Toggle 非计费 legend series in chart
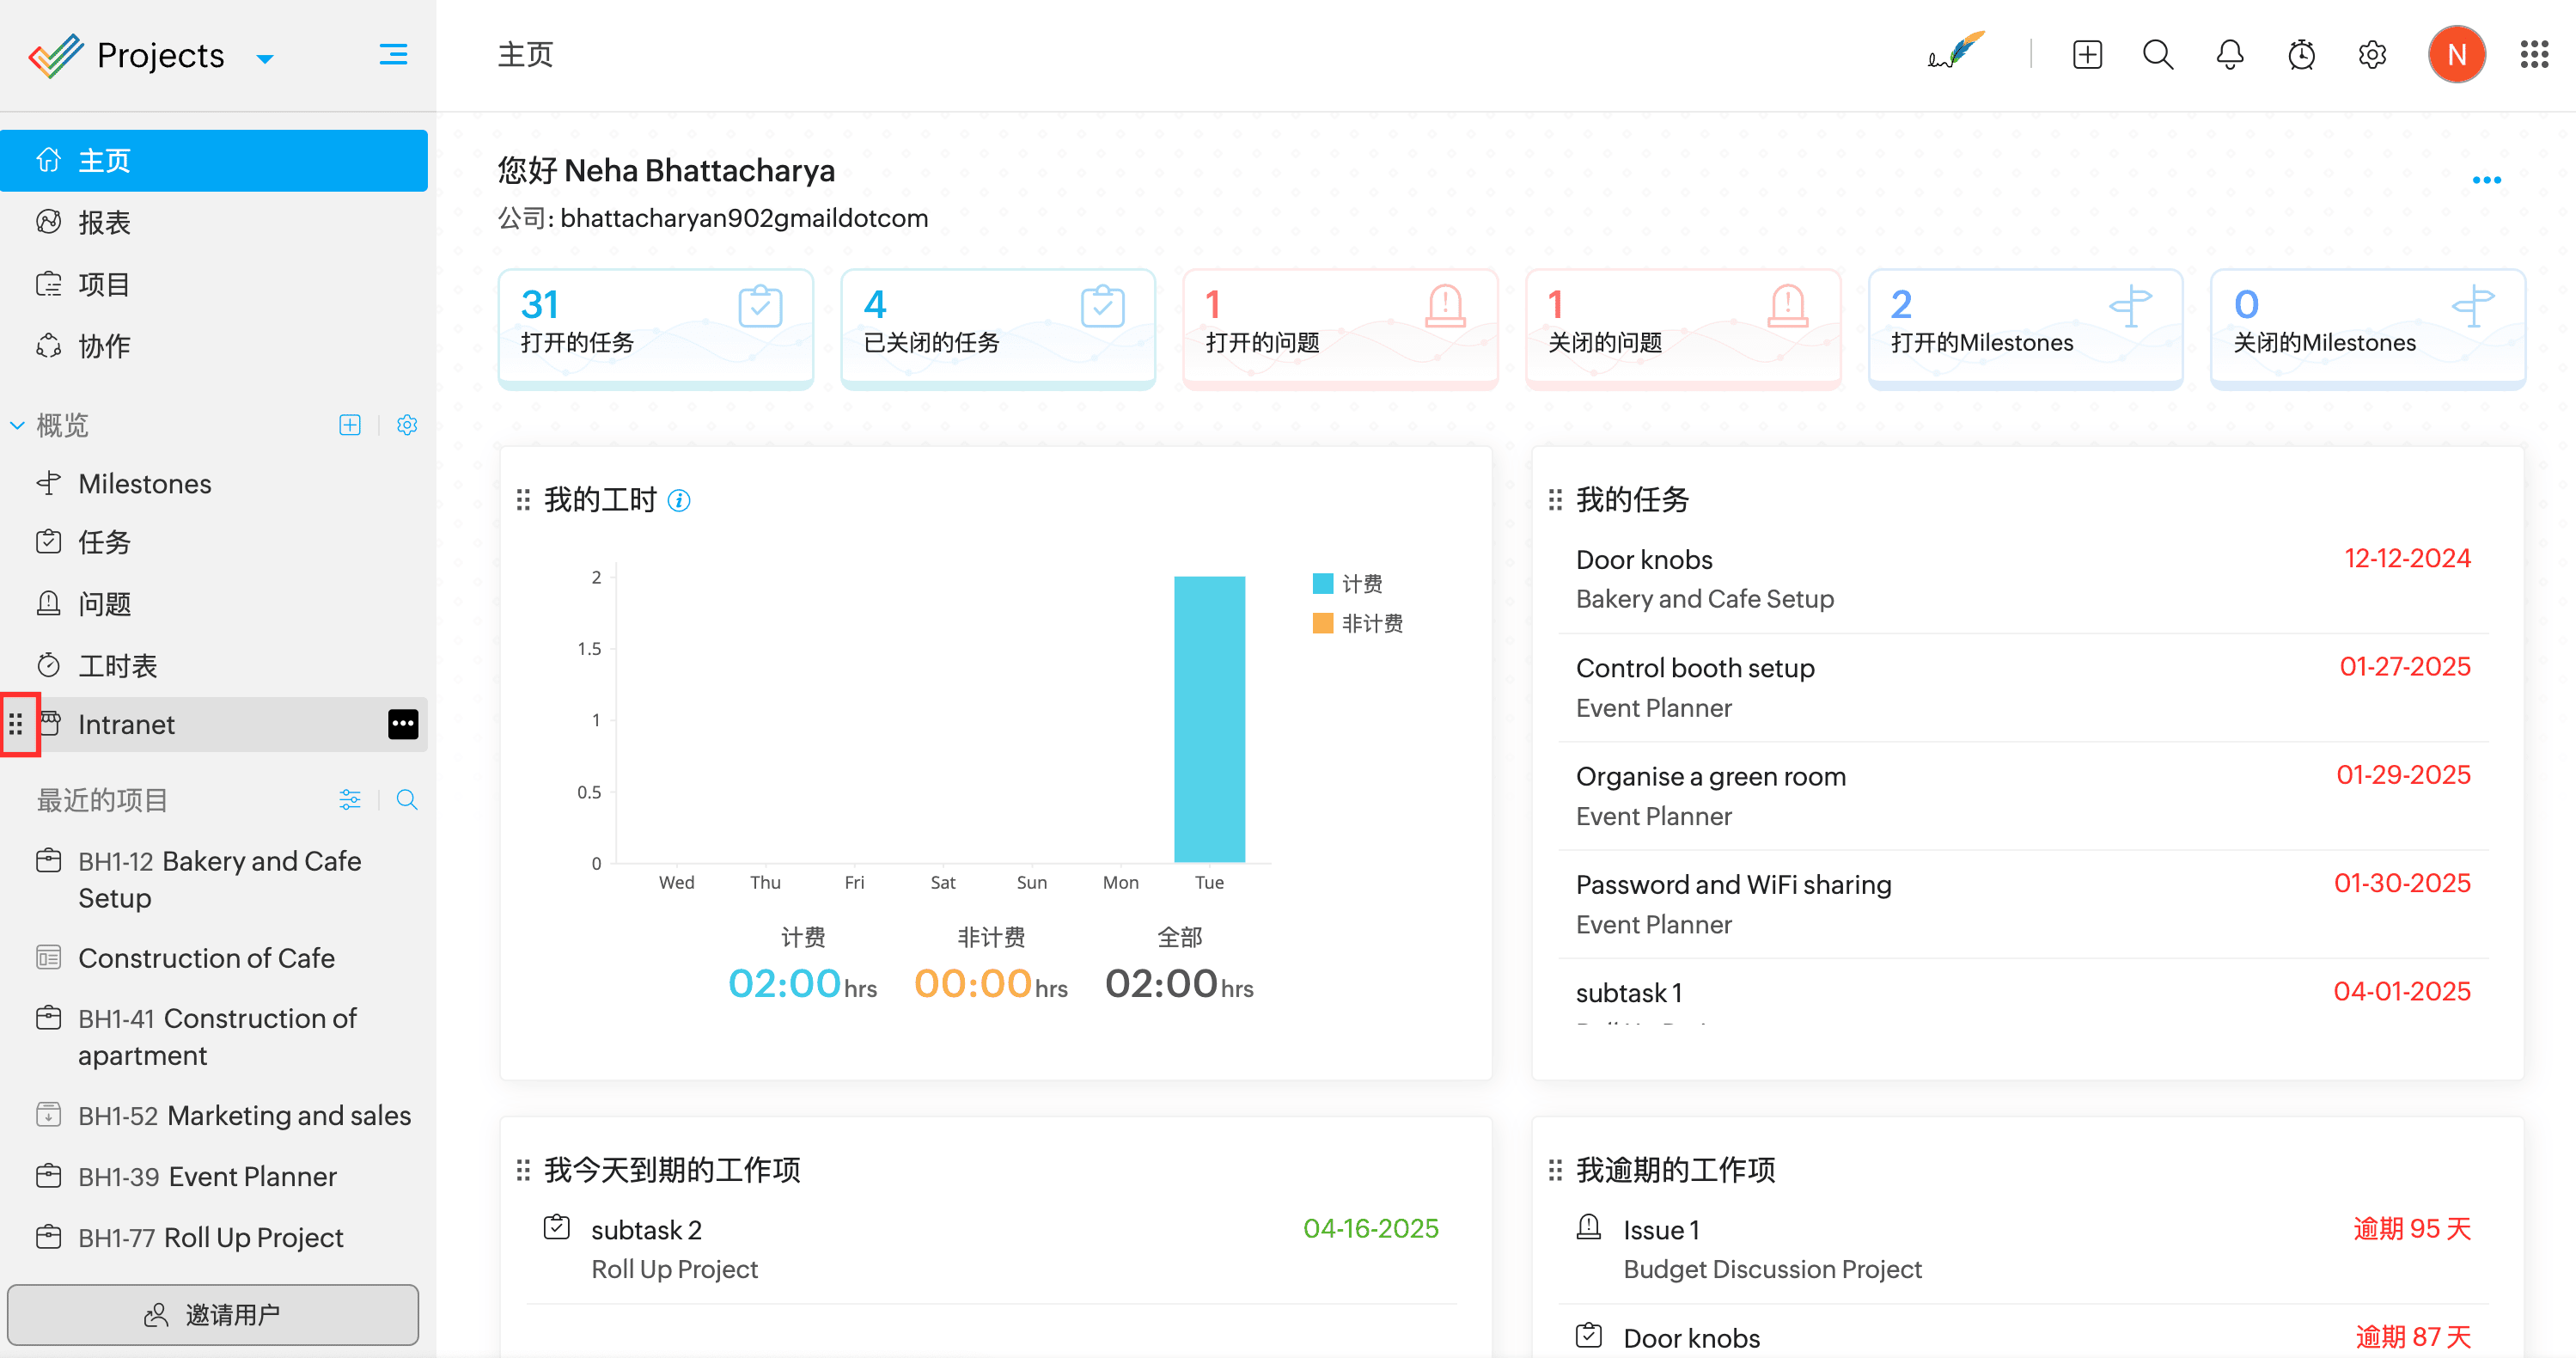This screenshot has height=1358, width=2576. coord(1357,624)
